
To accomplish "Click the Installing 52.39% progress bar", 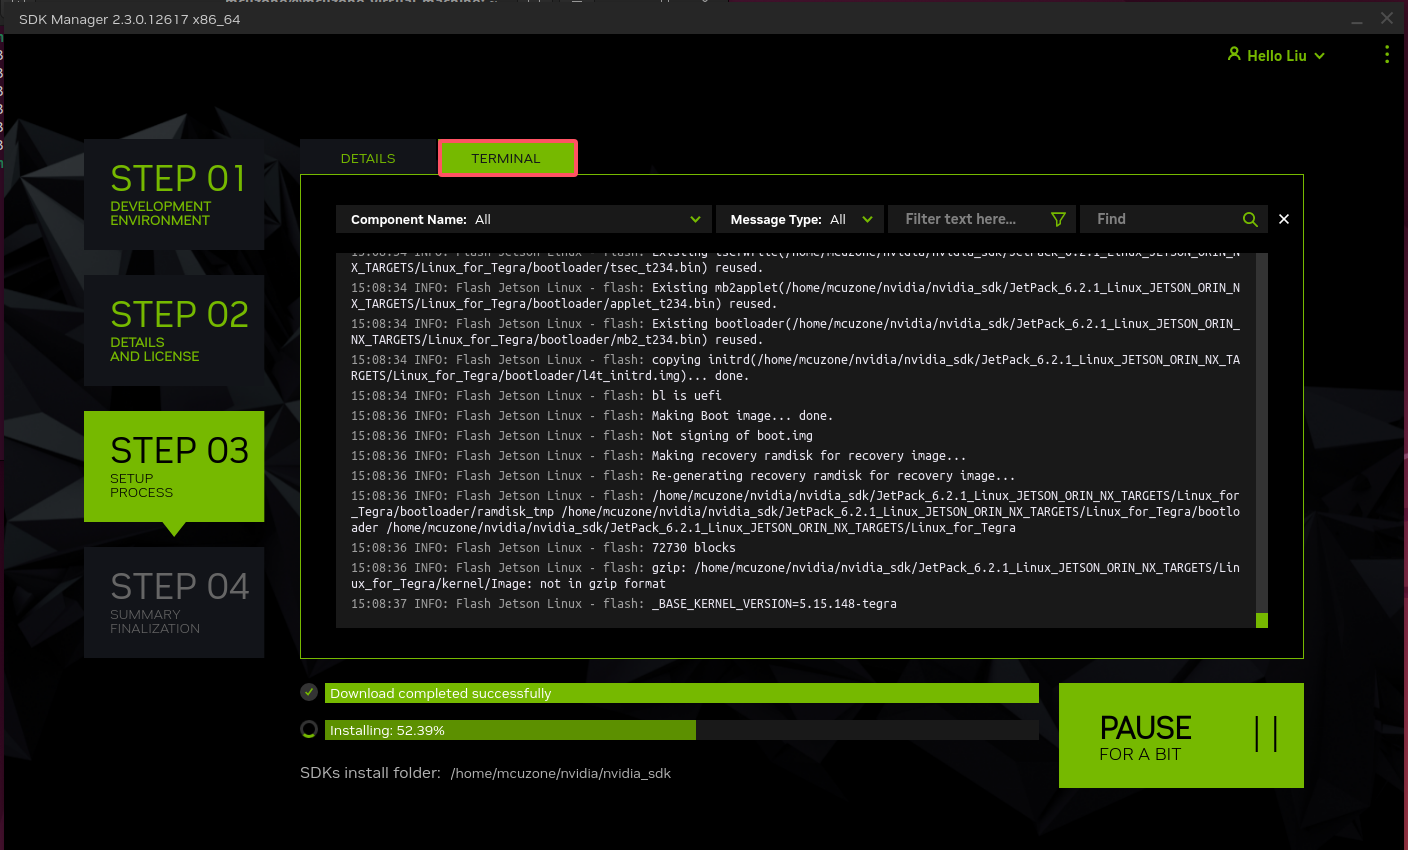I will click(x=682, y=730).
